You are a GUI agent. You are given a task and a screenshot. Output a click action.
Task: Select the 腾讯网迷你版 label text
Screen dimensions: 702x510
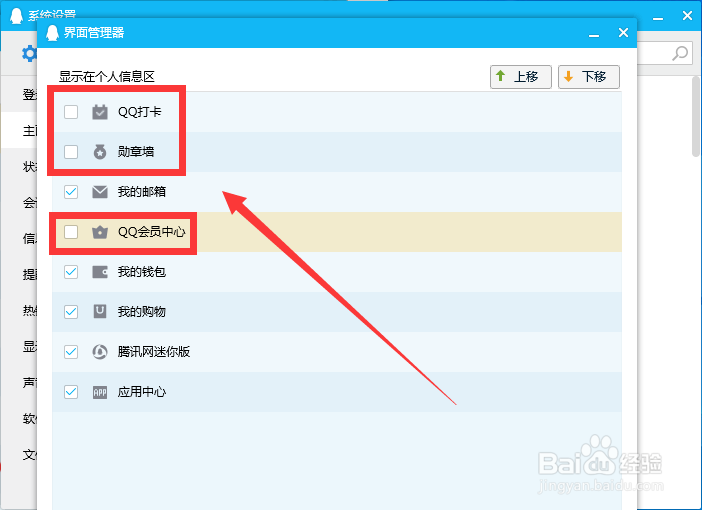click(154, 352)
